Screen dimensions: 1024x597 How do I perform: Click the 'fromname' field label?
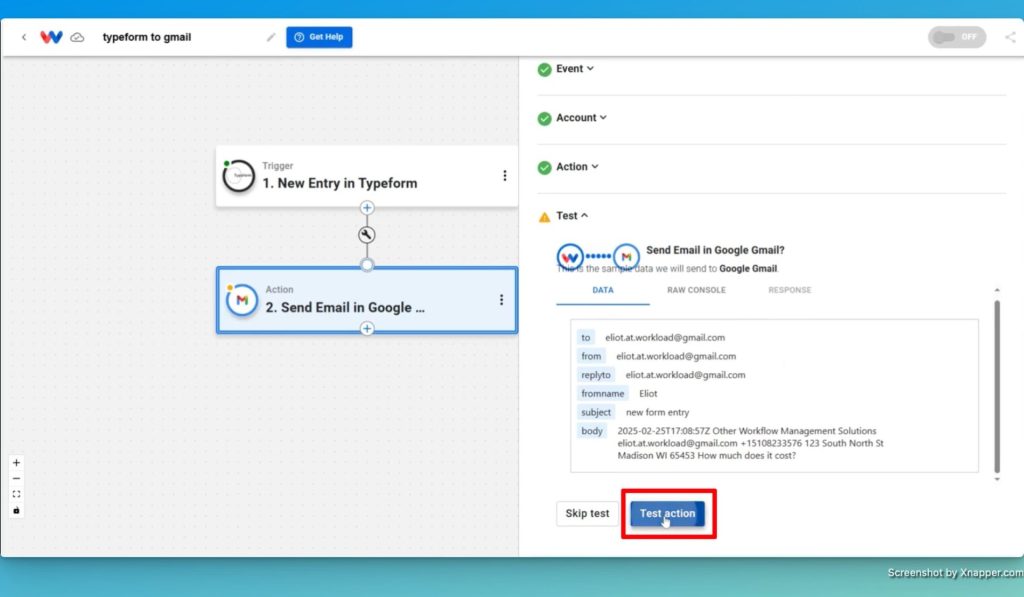point(603,393)
